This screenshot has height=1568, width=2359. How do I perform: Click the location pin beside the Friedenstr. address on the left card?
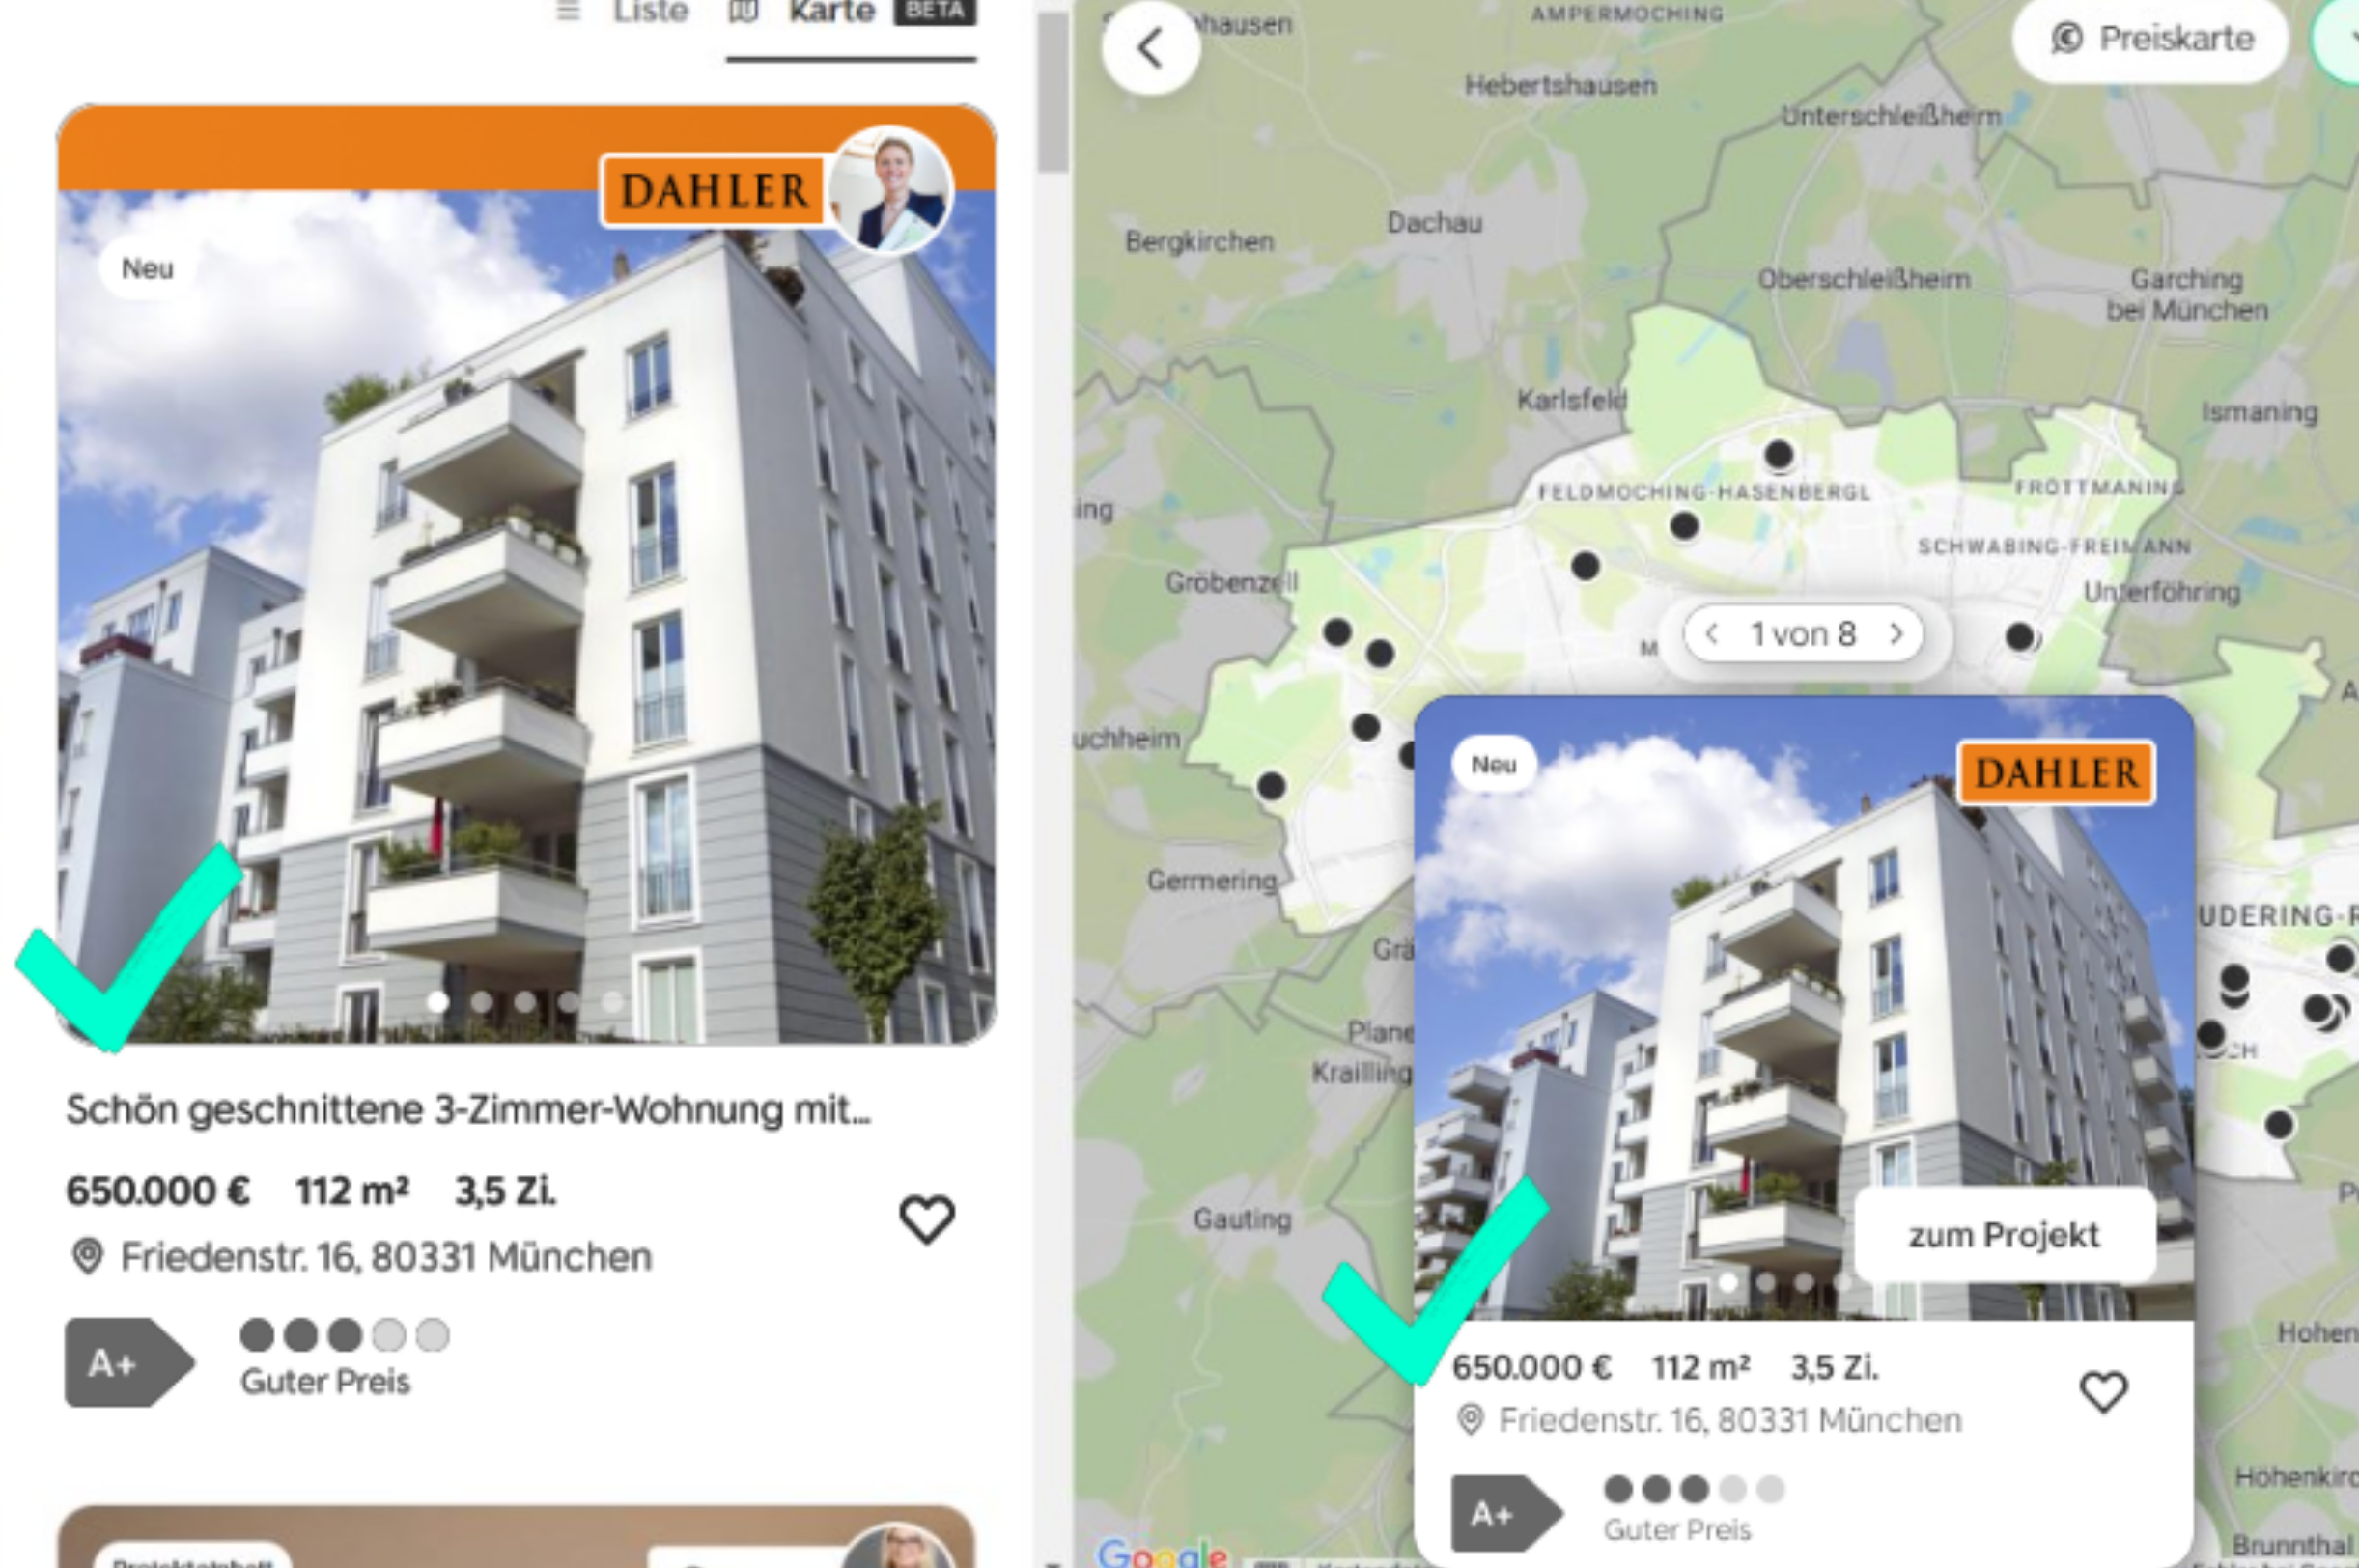coord(88,1257)
